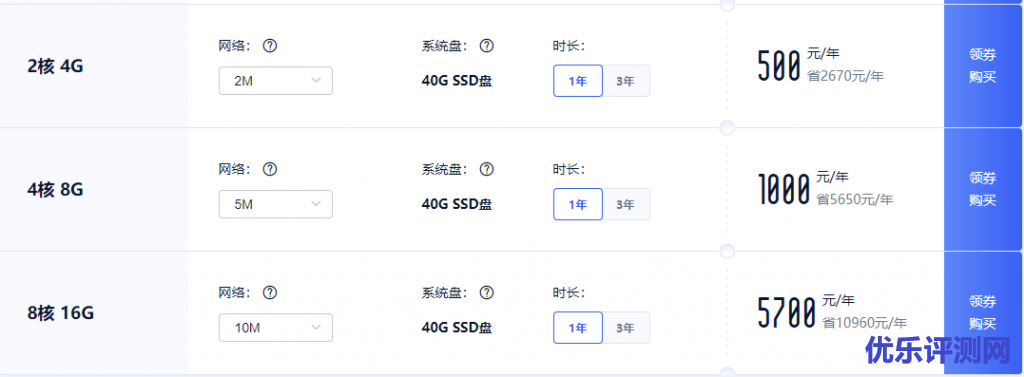Expand the 5M network bandwidth dropdown
The image size is (1024, 377).
pos(276,205)
